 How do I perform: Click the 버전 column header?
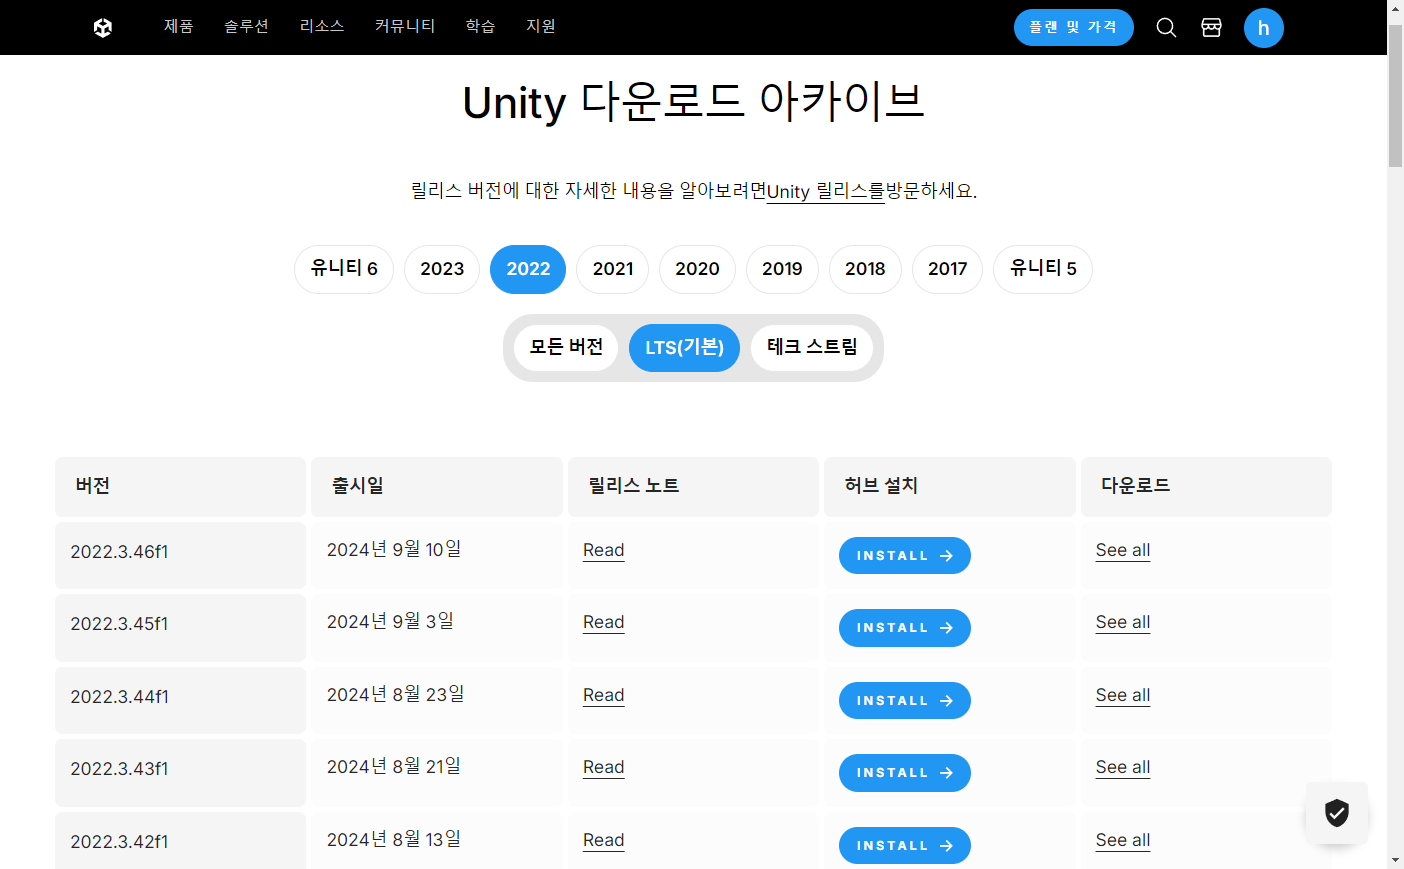pyautogui.click(x=180, y=486)
